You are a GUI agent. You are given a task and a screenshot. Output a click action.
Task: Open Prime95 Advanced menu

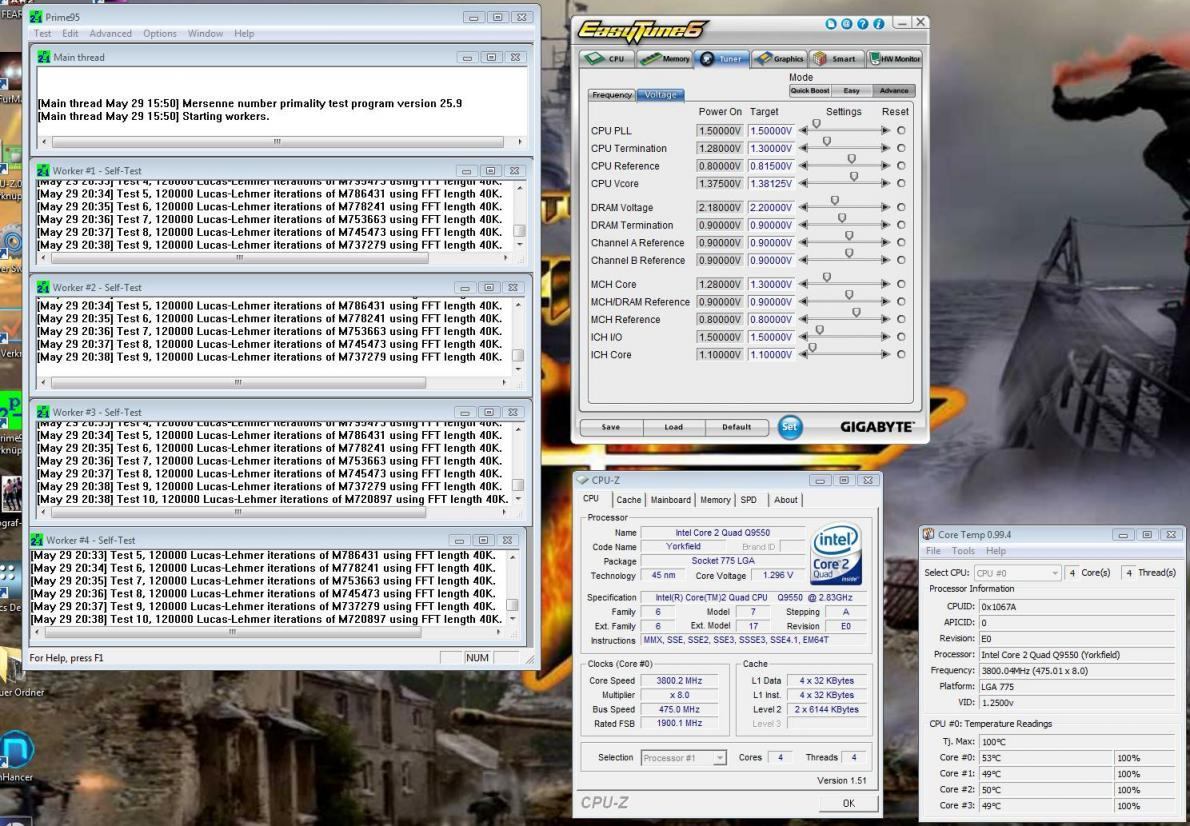tap(110, 33)
